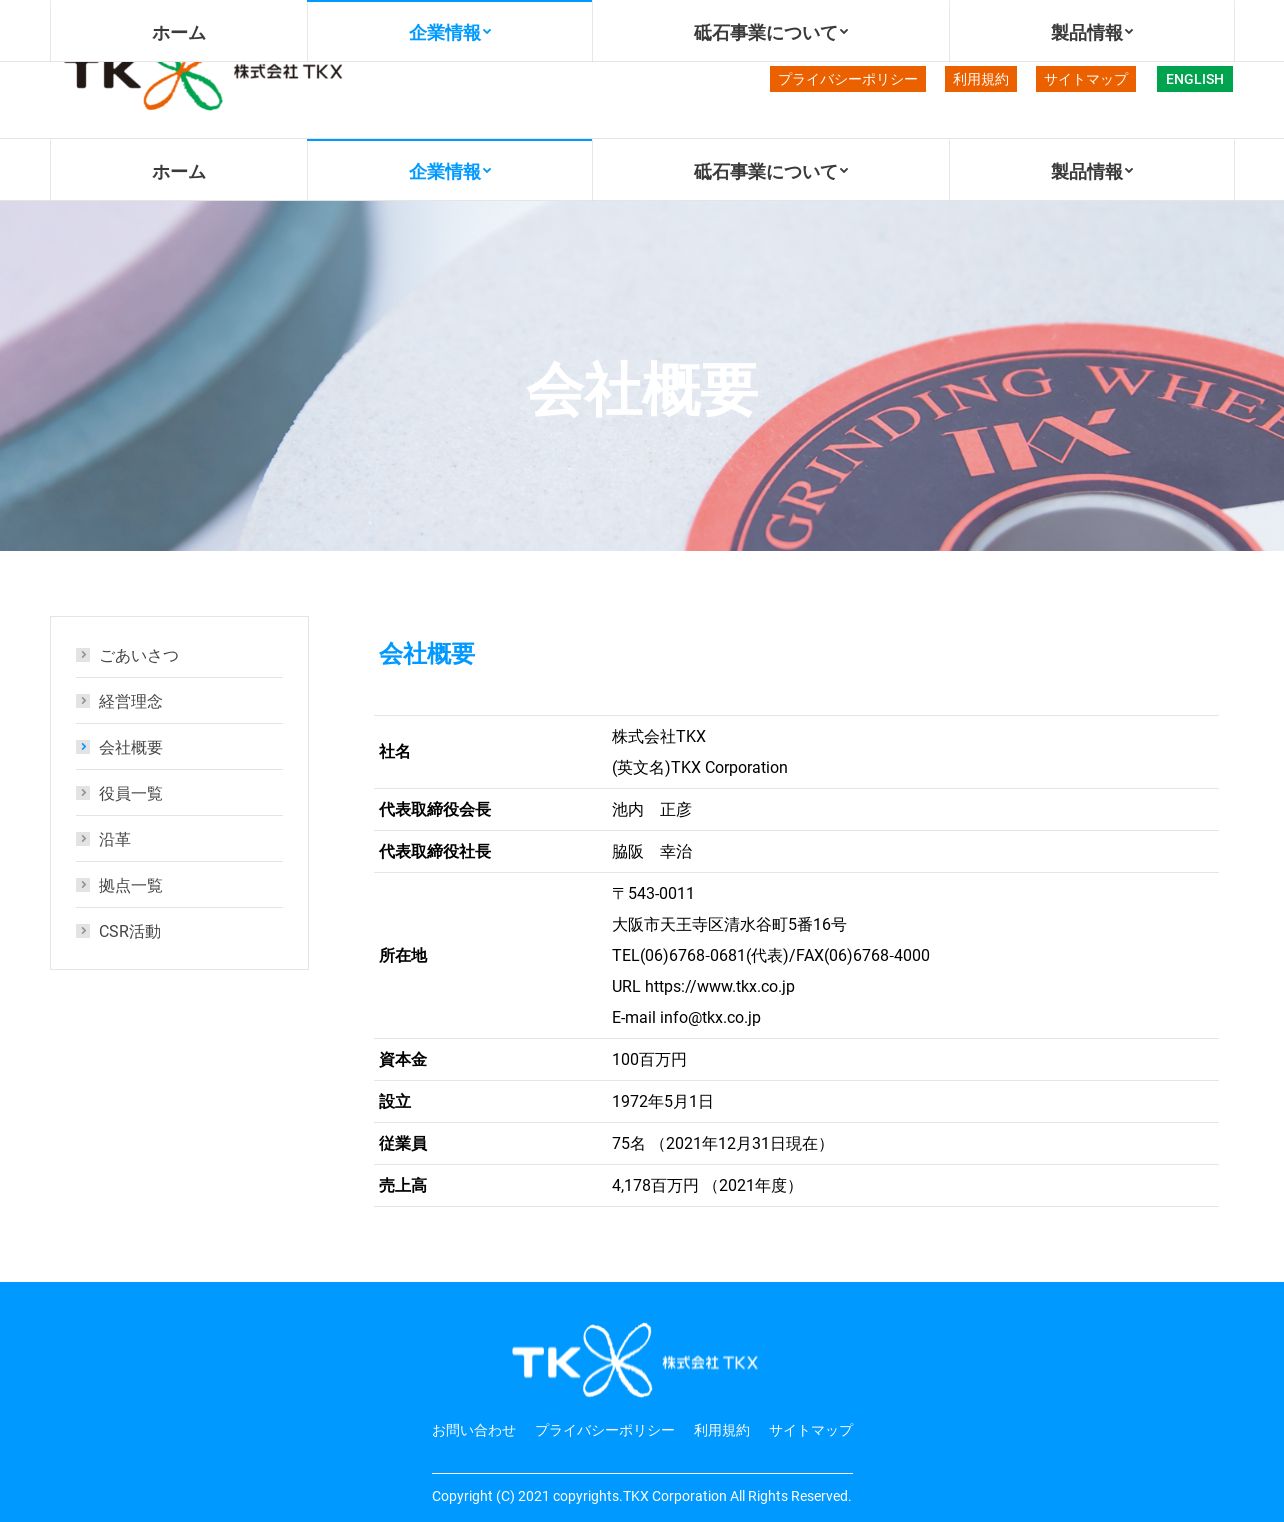Screen dimensions: 1284x1522
Task: Click the arrow icon beside 経営理念
Action: coord(83,701)
